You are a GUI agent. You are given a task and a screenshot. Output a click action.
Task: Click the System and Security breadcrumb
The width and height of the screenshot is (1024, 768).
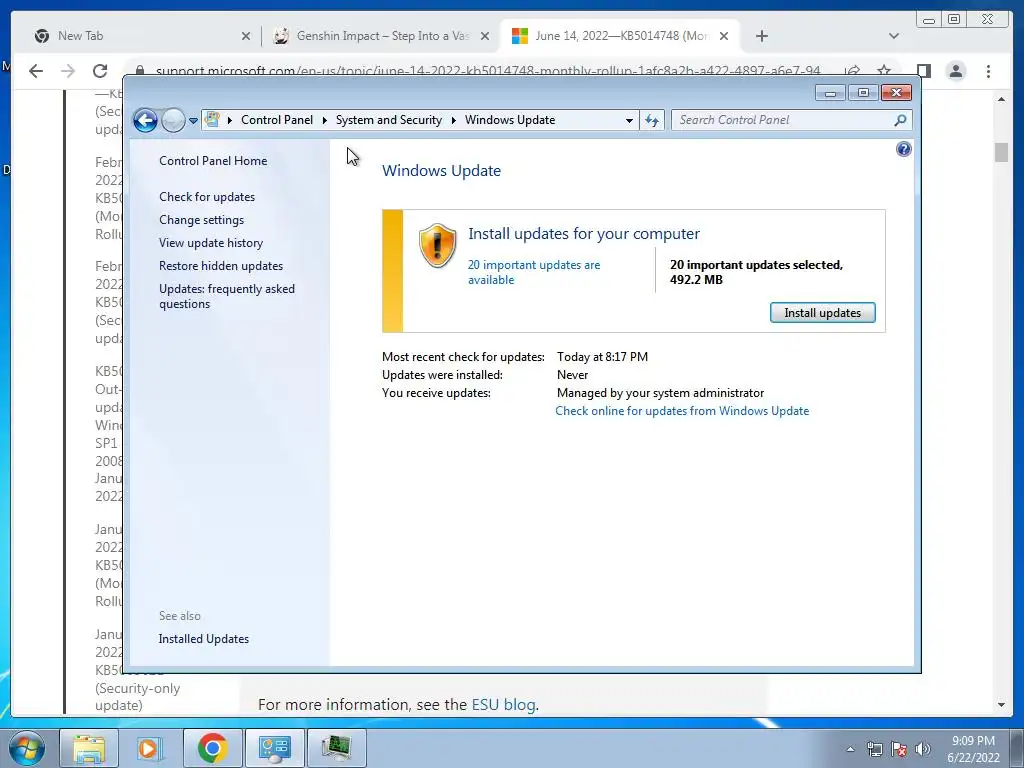point(389,120)
